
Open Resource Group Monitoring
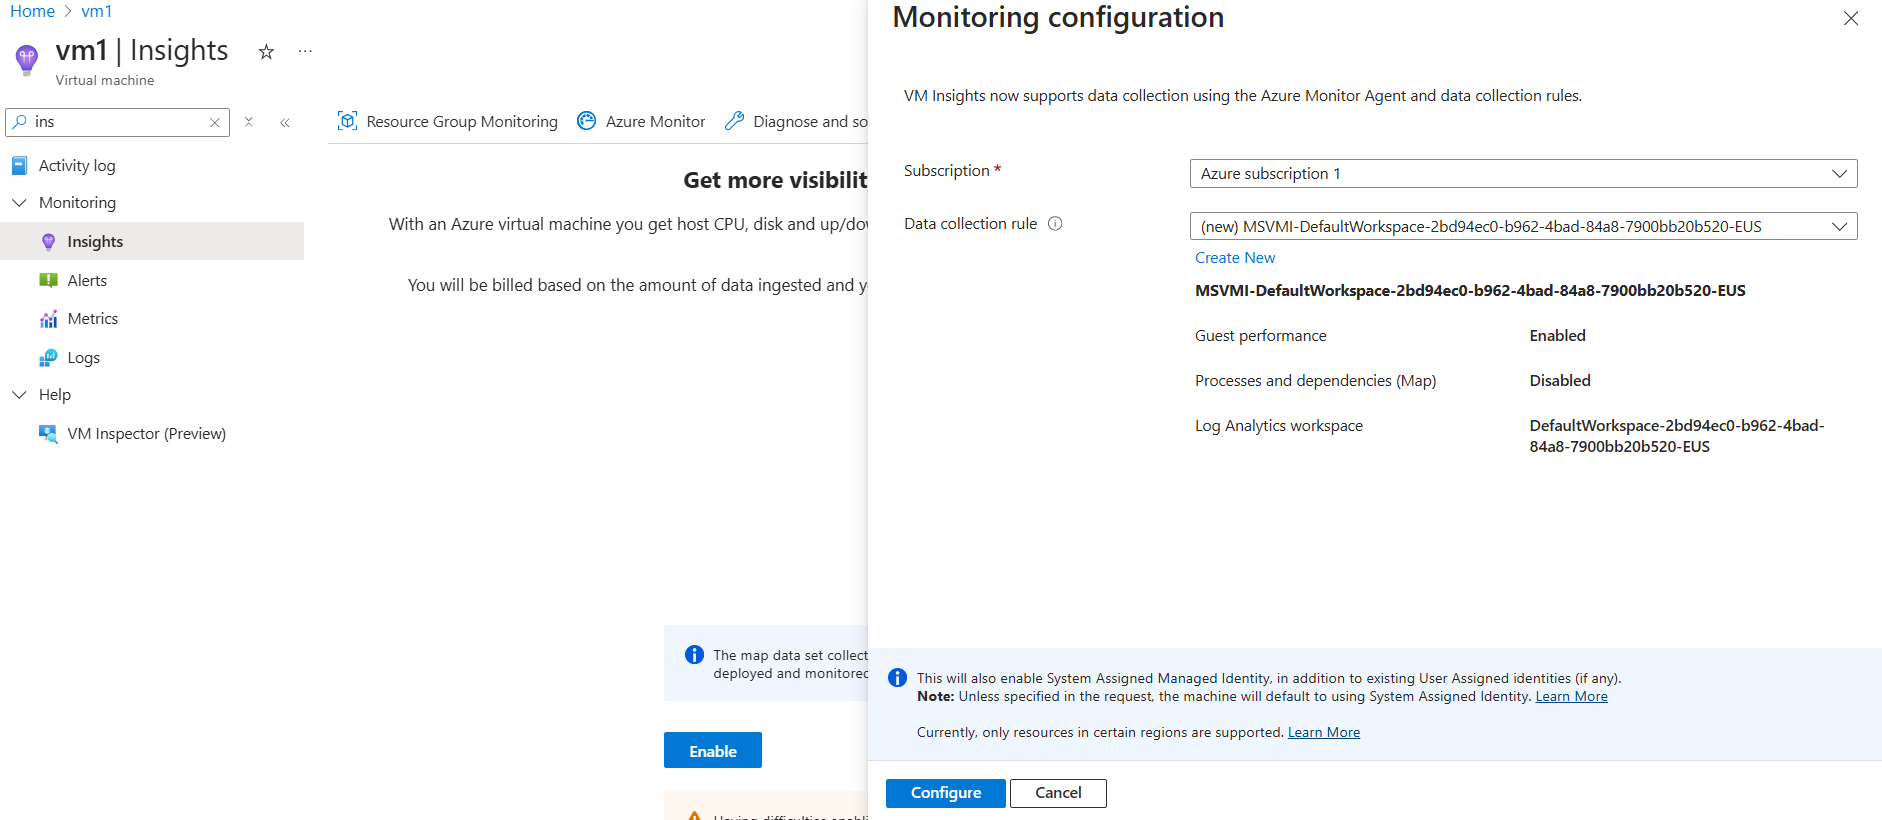click(448, 121)
